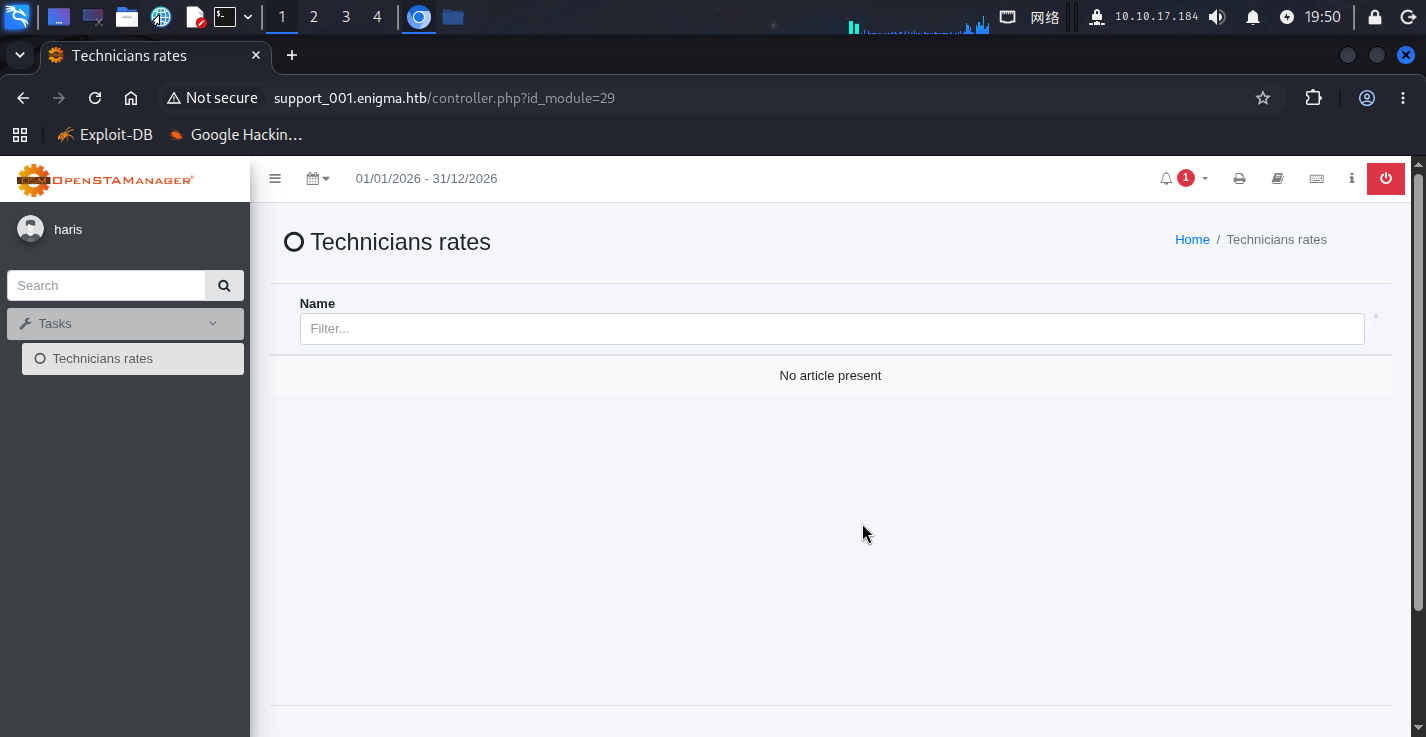Click the keyboard shortcuts icon
1426x737 pixels.
point(1316,179)
